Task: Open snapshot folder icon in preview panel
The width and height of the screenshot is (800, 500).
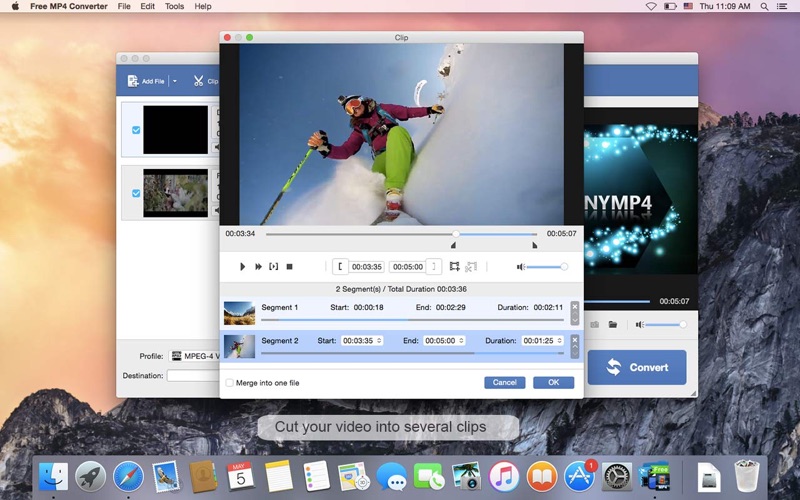Action: pos(613,324)
